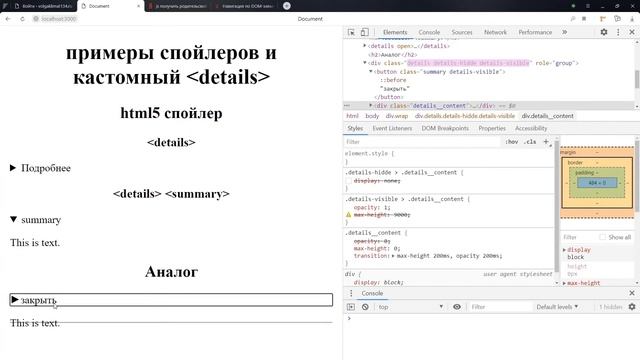Select the Styles sub-tab
The image size is (640, 360).
[355, 128]
